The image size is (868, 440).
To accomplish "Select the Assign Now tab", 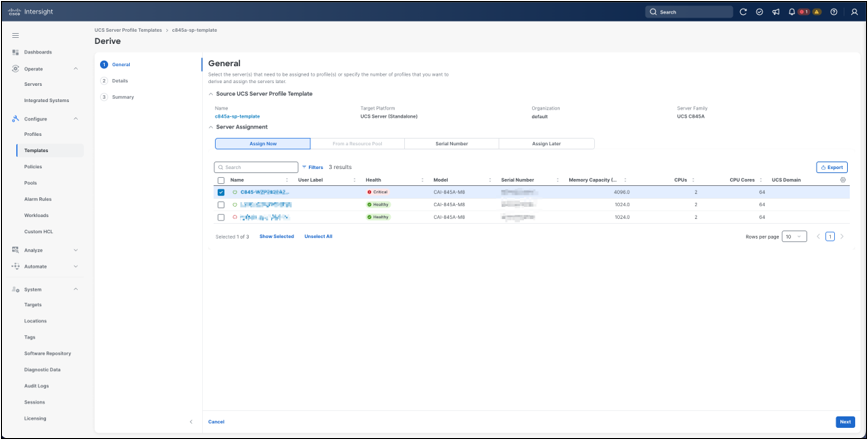I will (x=263, y=144).
